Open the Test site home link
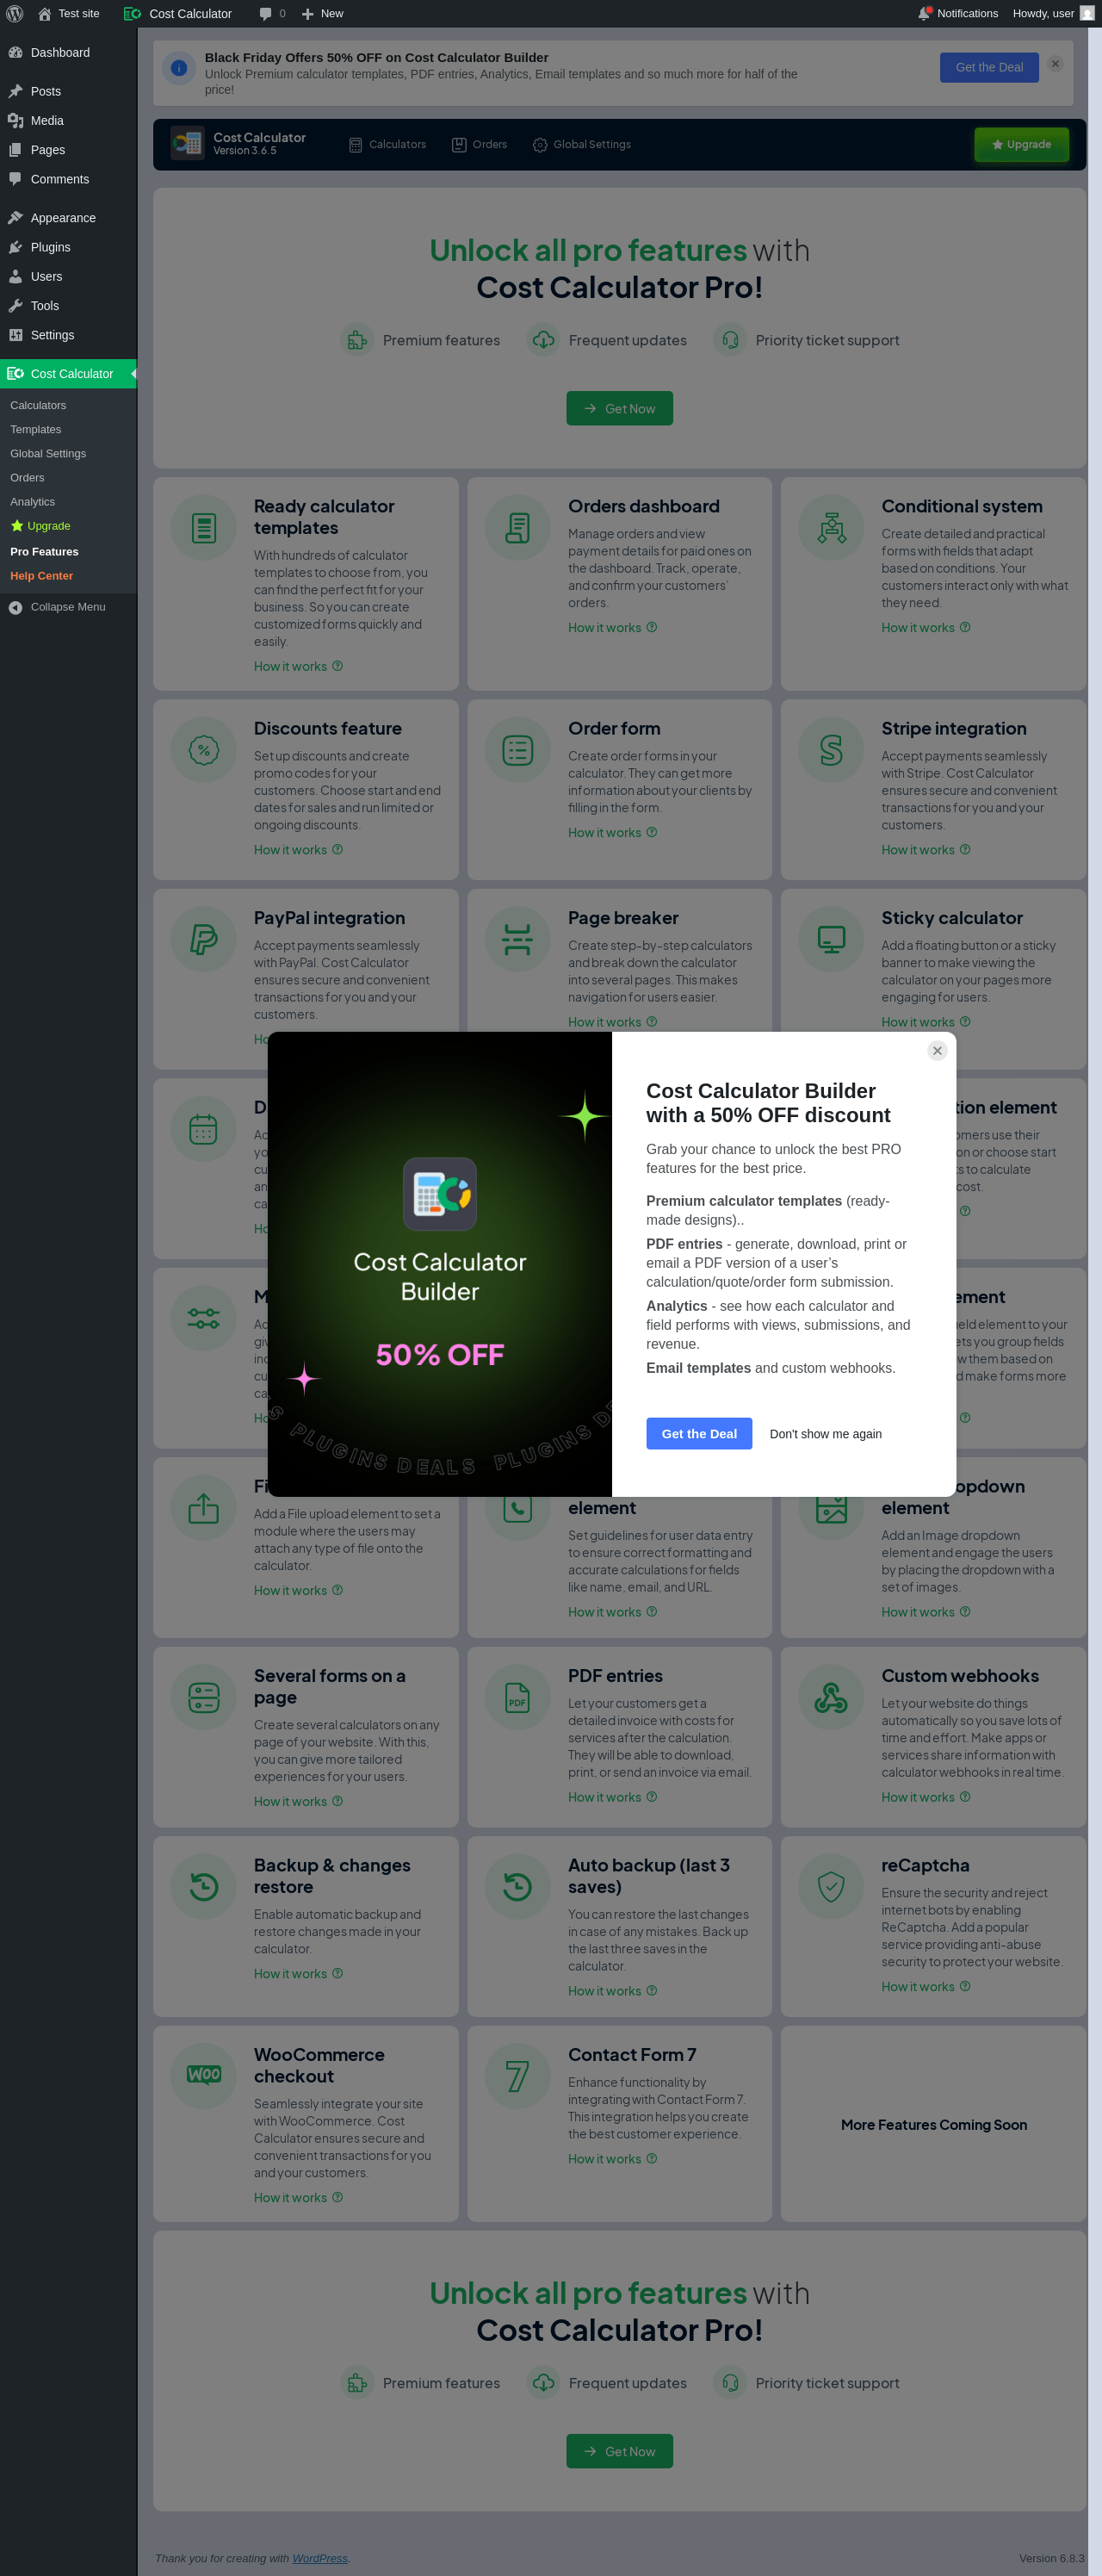 click(x=69, y=13)
